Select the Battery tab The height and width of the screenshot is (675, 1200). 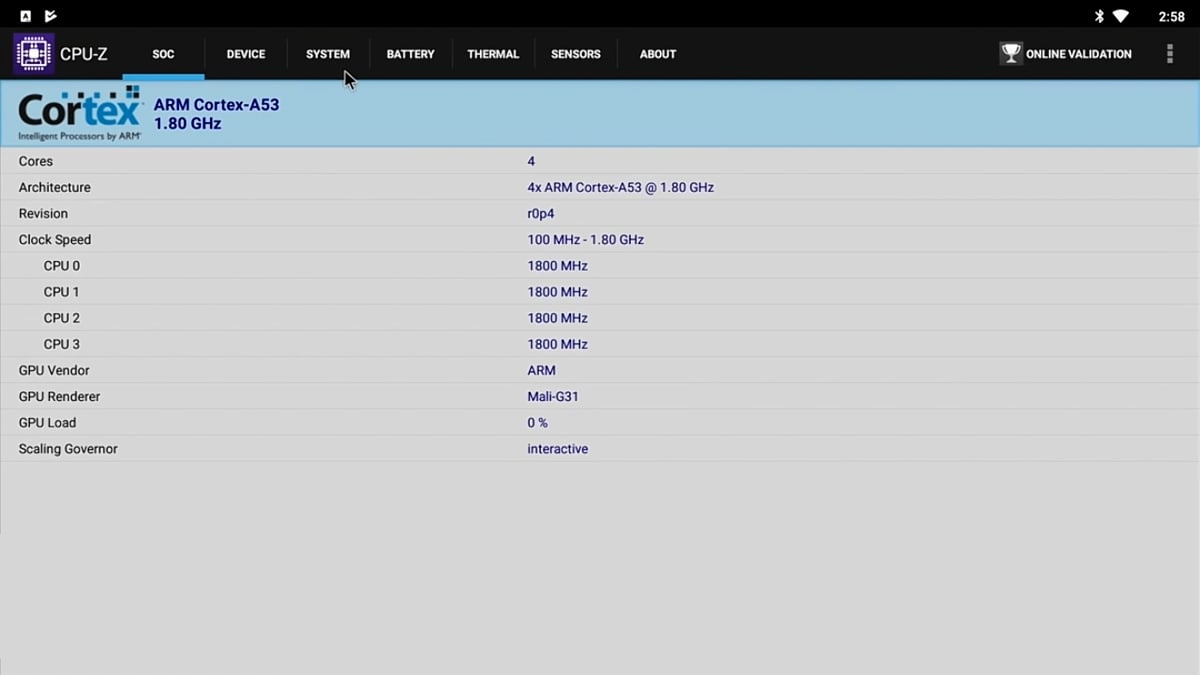coord(410,54)
